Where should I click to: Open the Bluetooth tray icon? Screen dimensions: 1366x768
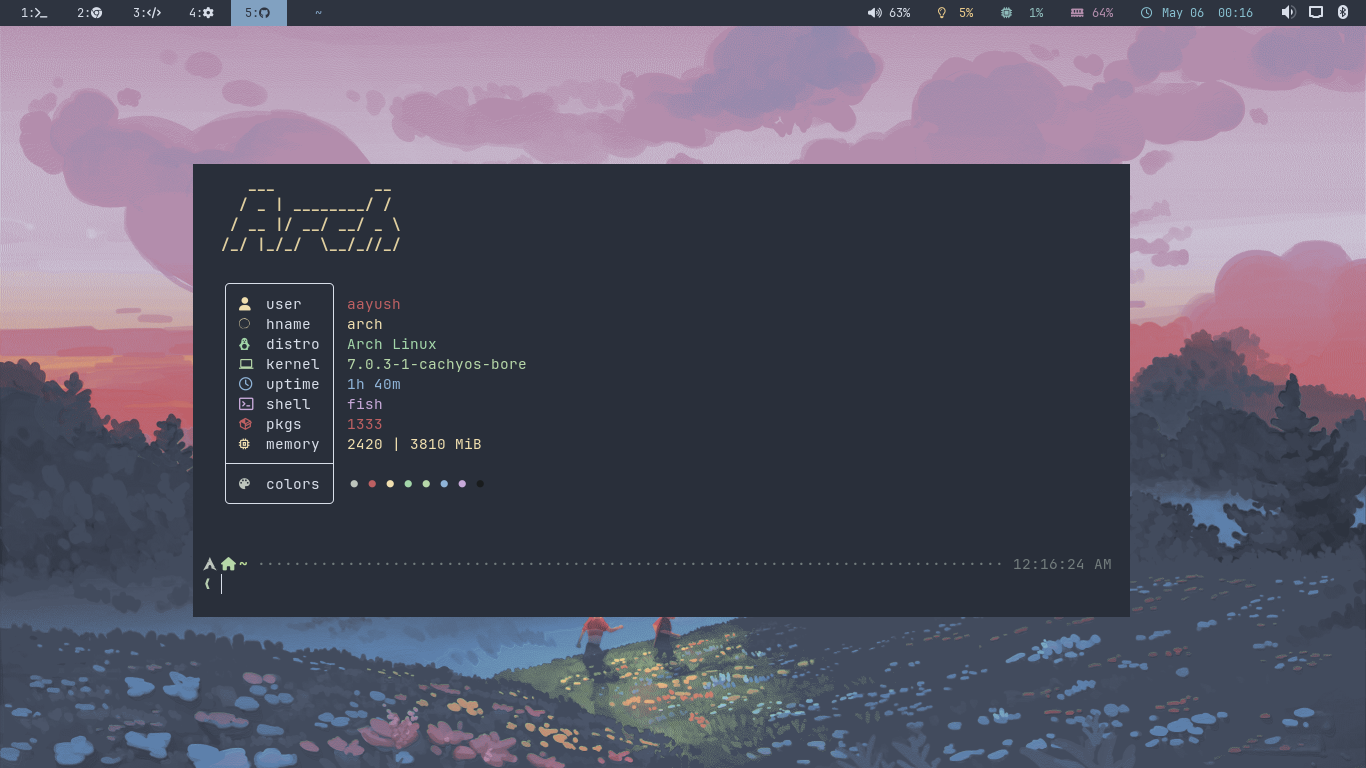pos(1344,13)
